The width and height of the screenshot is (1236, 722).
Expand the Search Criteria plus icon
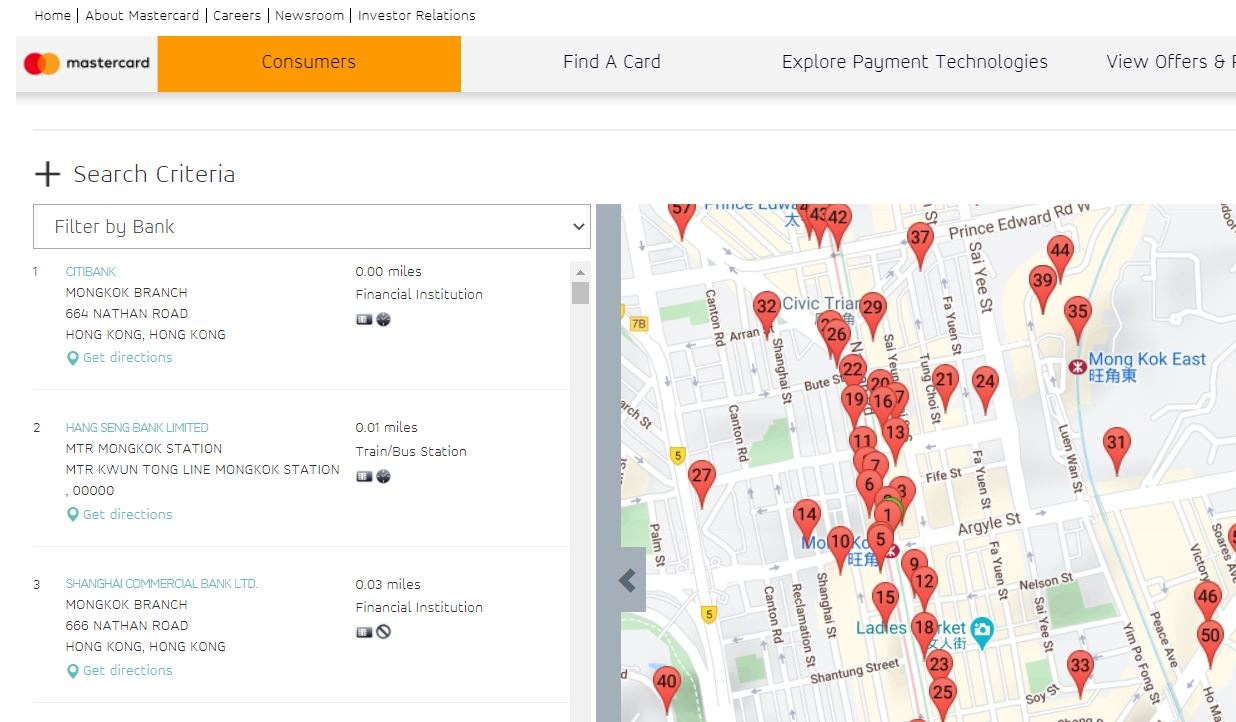(x=48, y=174)
